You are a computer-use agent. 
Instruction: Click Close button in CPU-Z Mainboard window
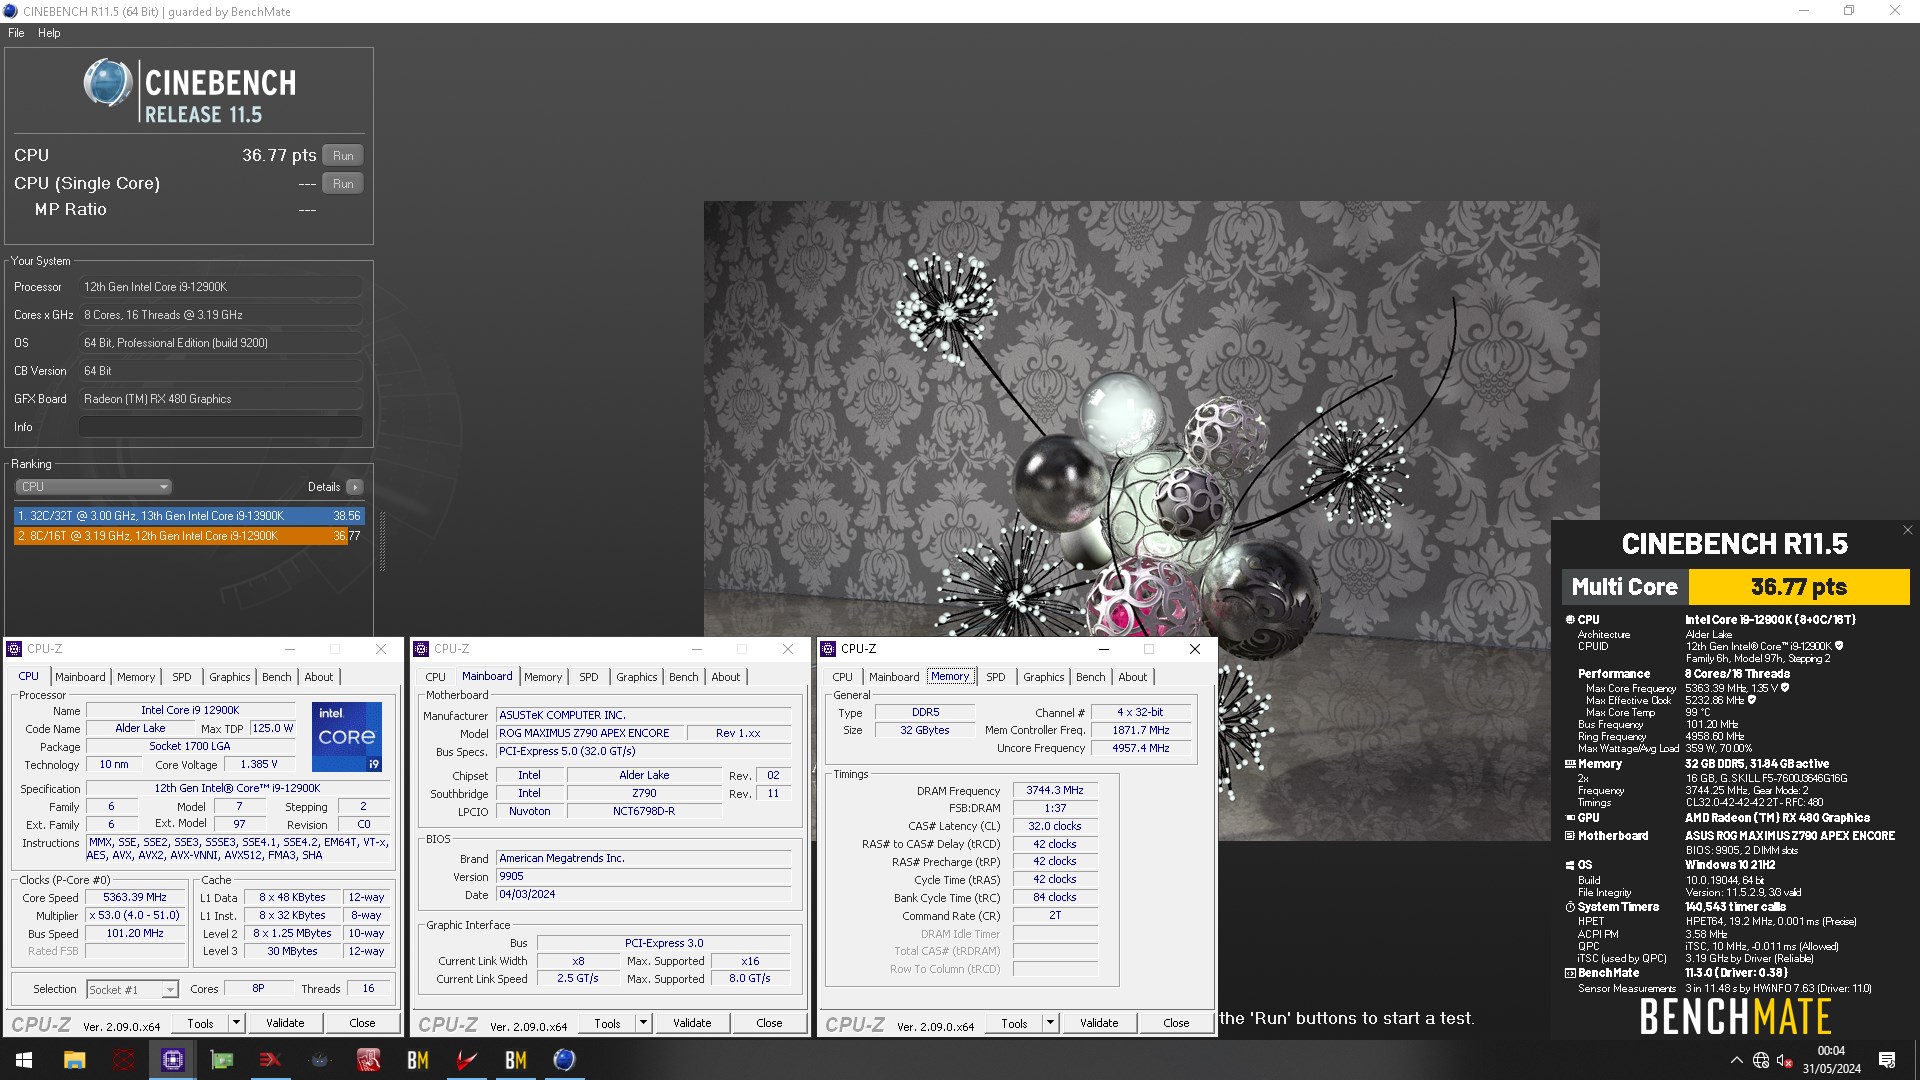click(x=769, y=1023)
